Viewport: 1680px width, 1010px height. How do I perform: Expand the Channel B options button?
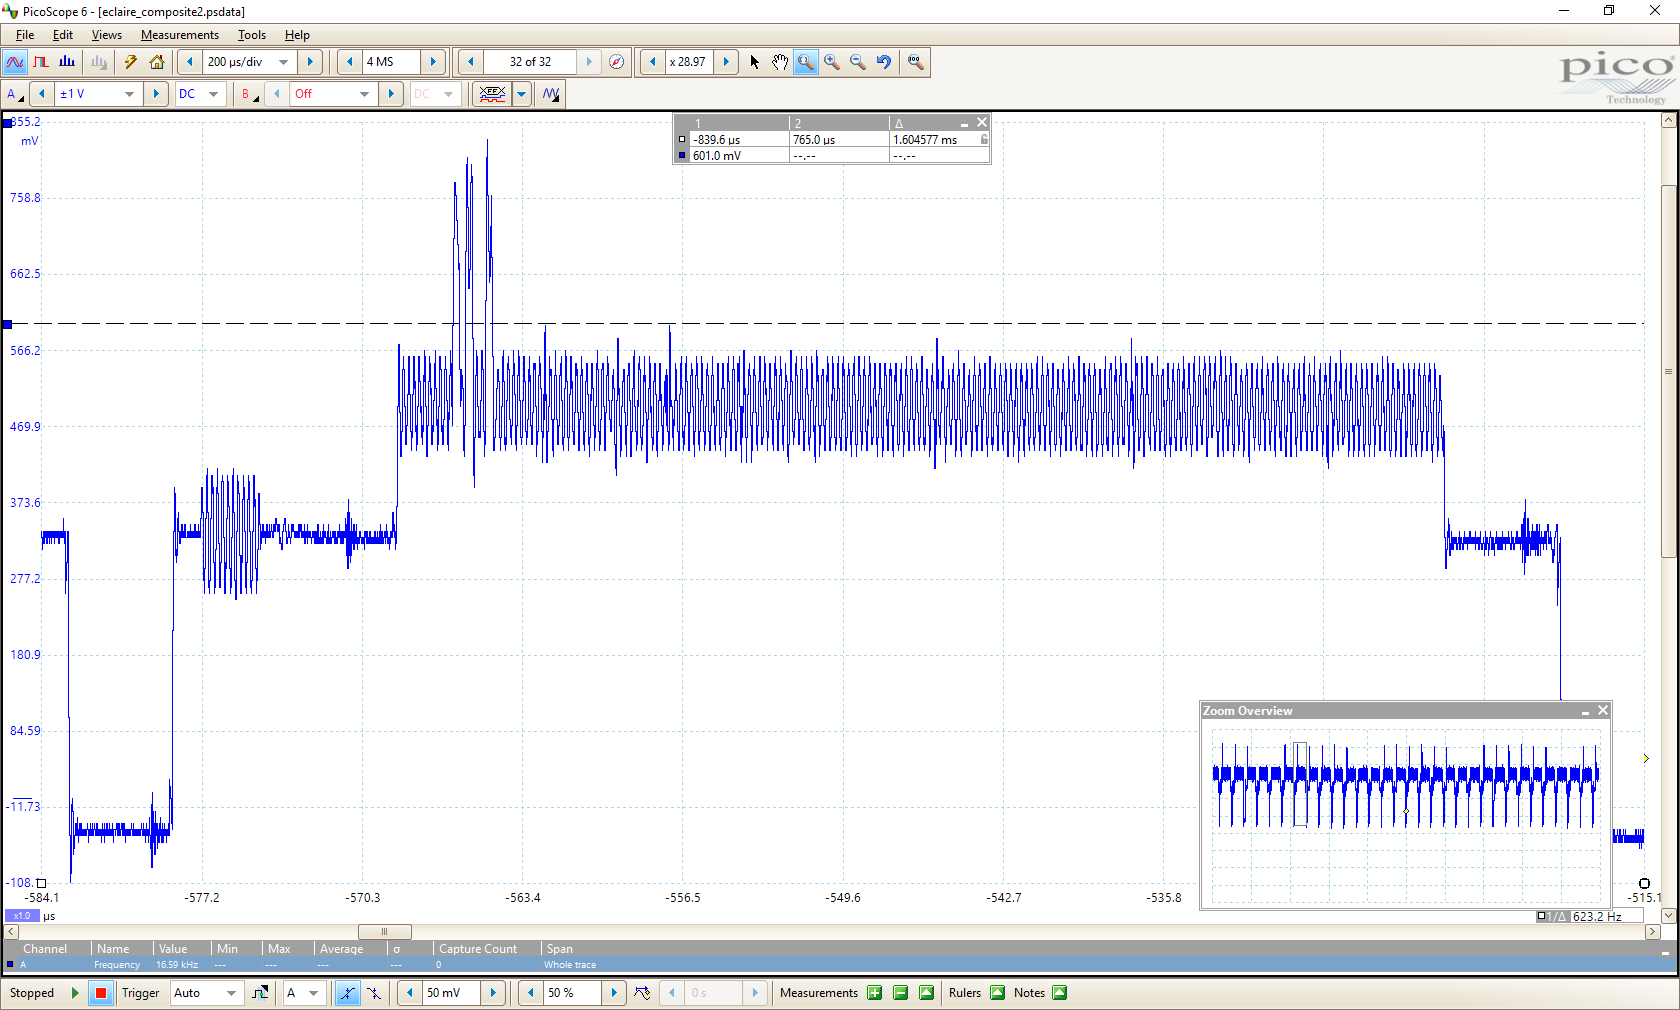[x=249, y=94]
